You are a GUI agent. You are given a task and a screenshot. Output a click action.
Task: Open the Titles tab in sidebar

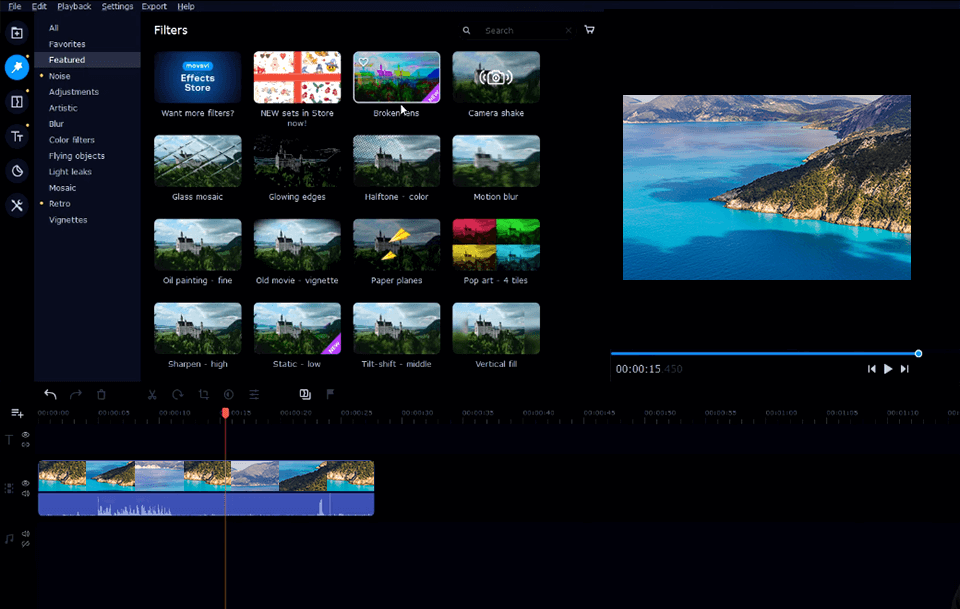click(x=17, y=136)
